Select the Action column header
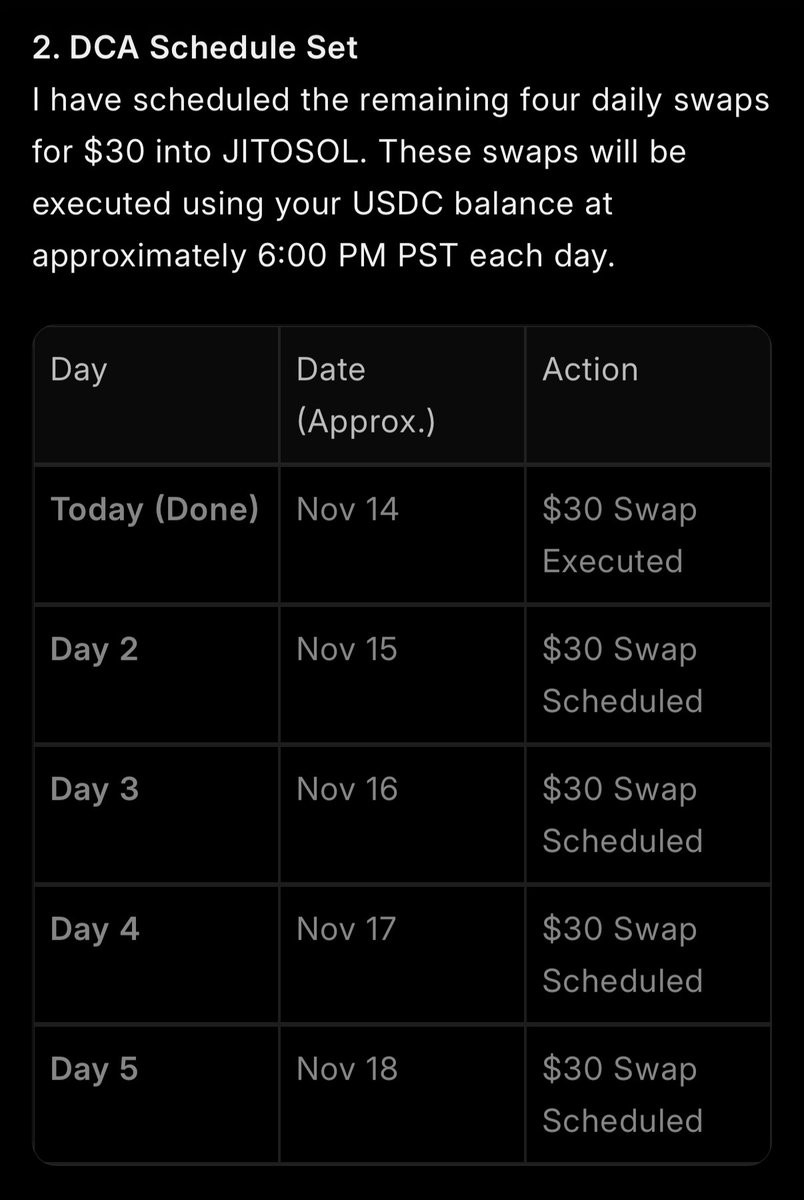Screen dimensions: 804x1200 (x=590, y=369)
